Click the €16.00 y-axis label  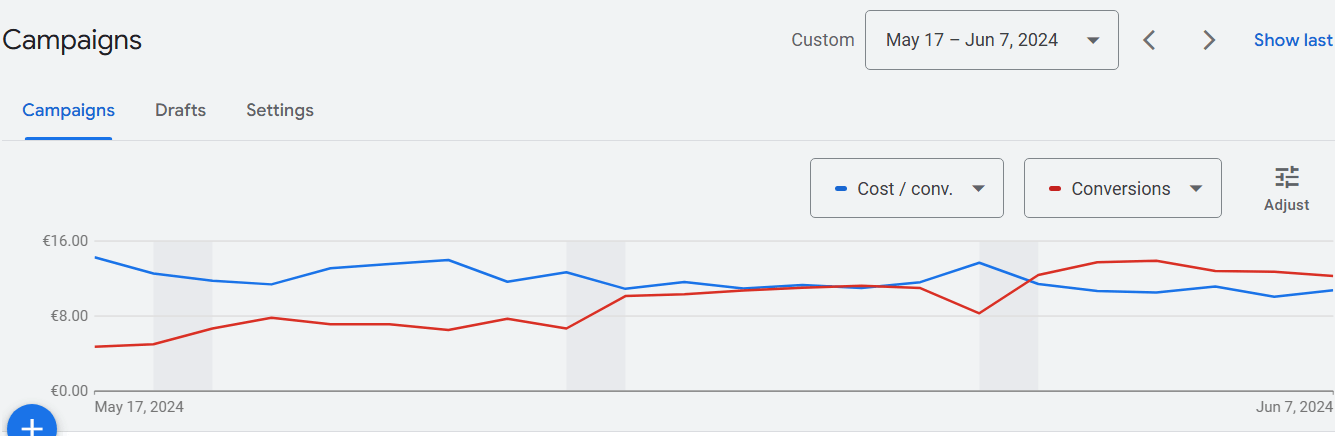[x=66, y=241]
